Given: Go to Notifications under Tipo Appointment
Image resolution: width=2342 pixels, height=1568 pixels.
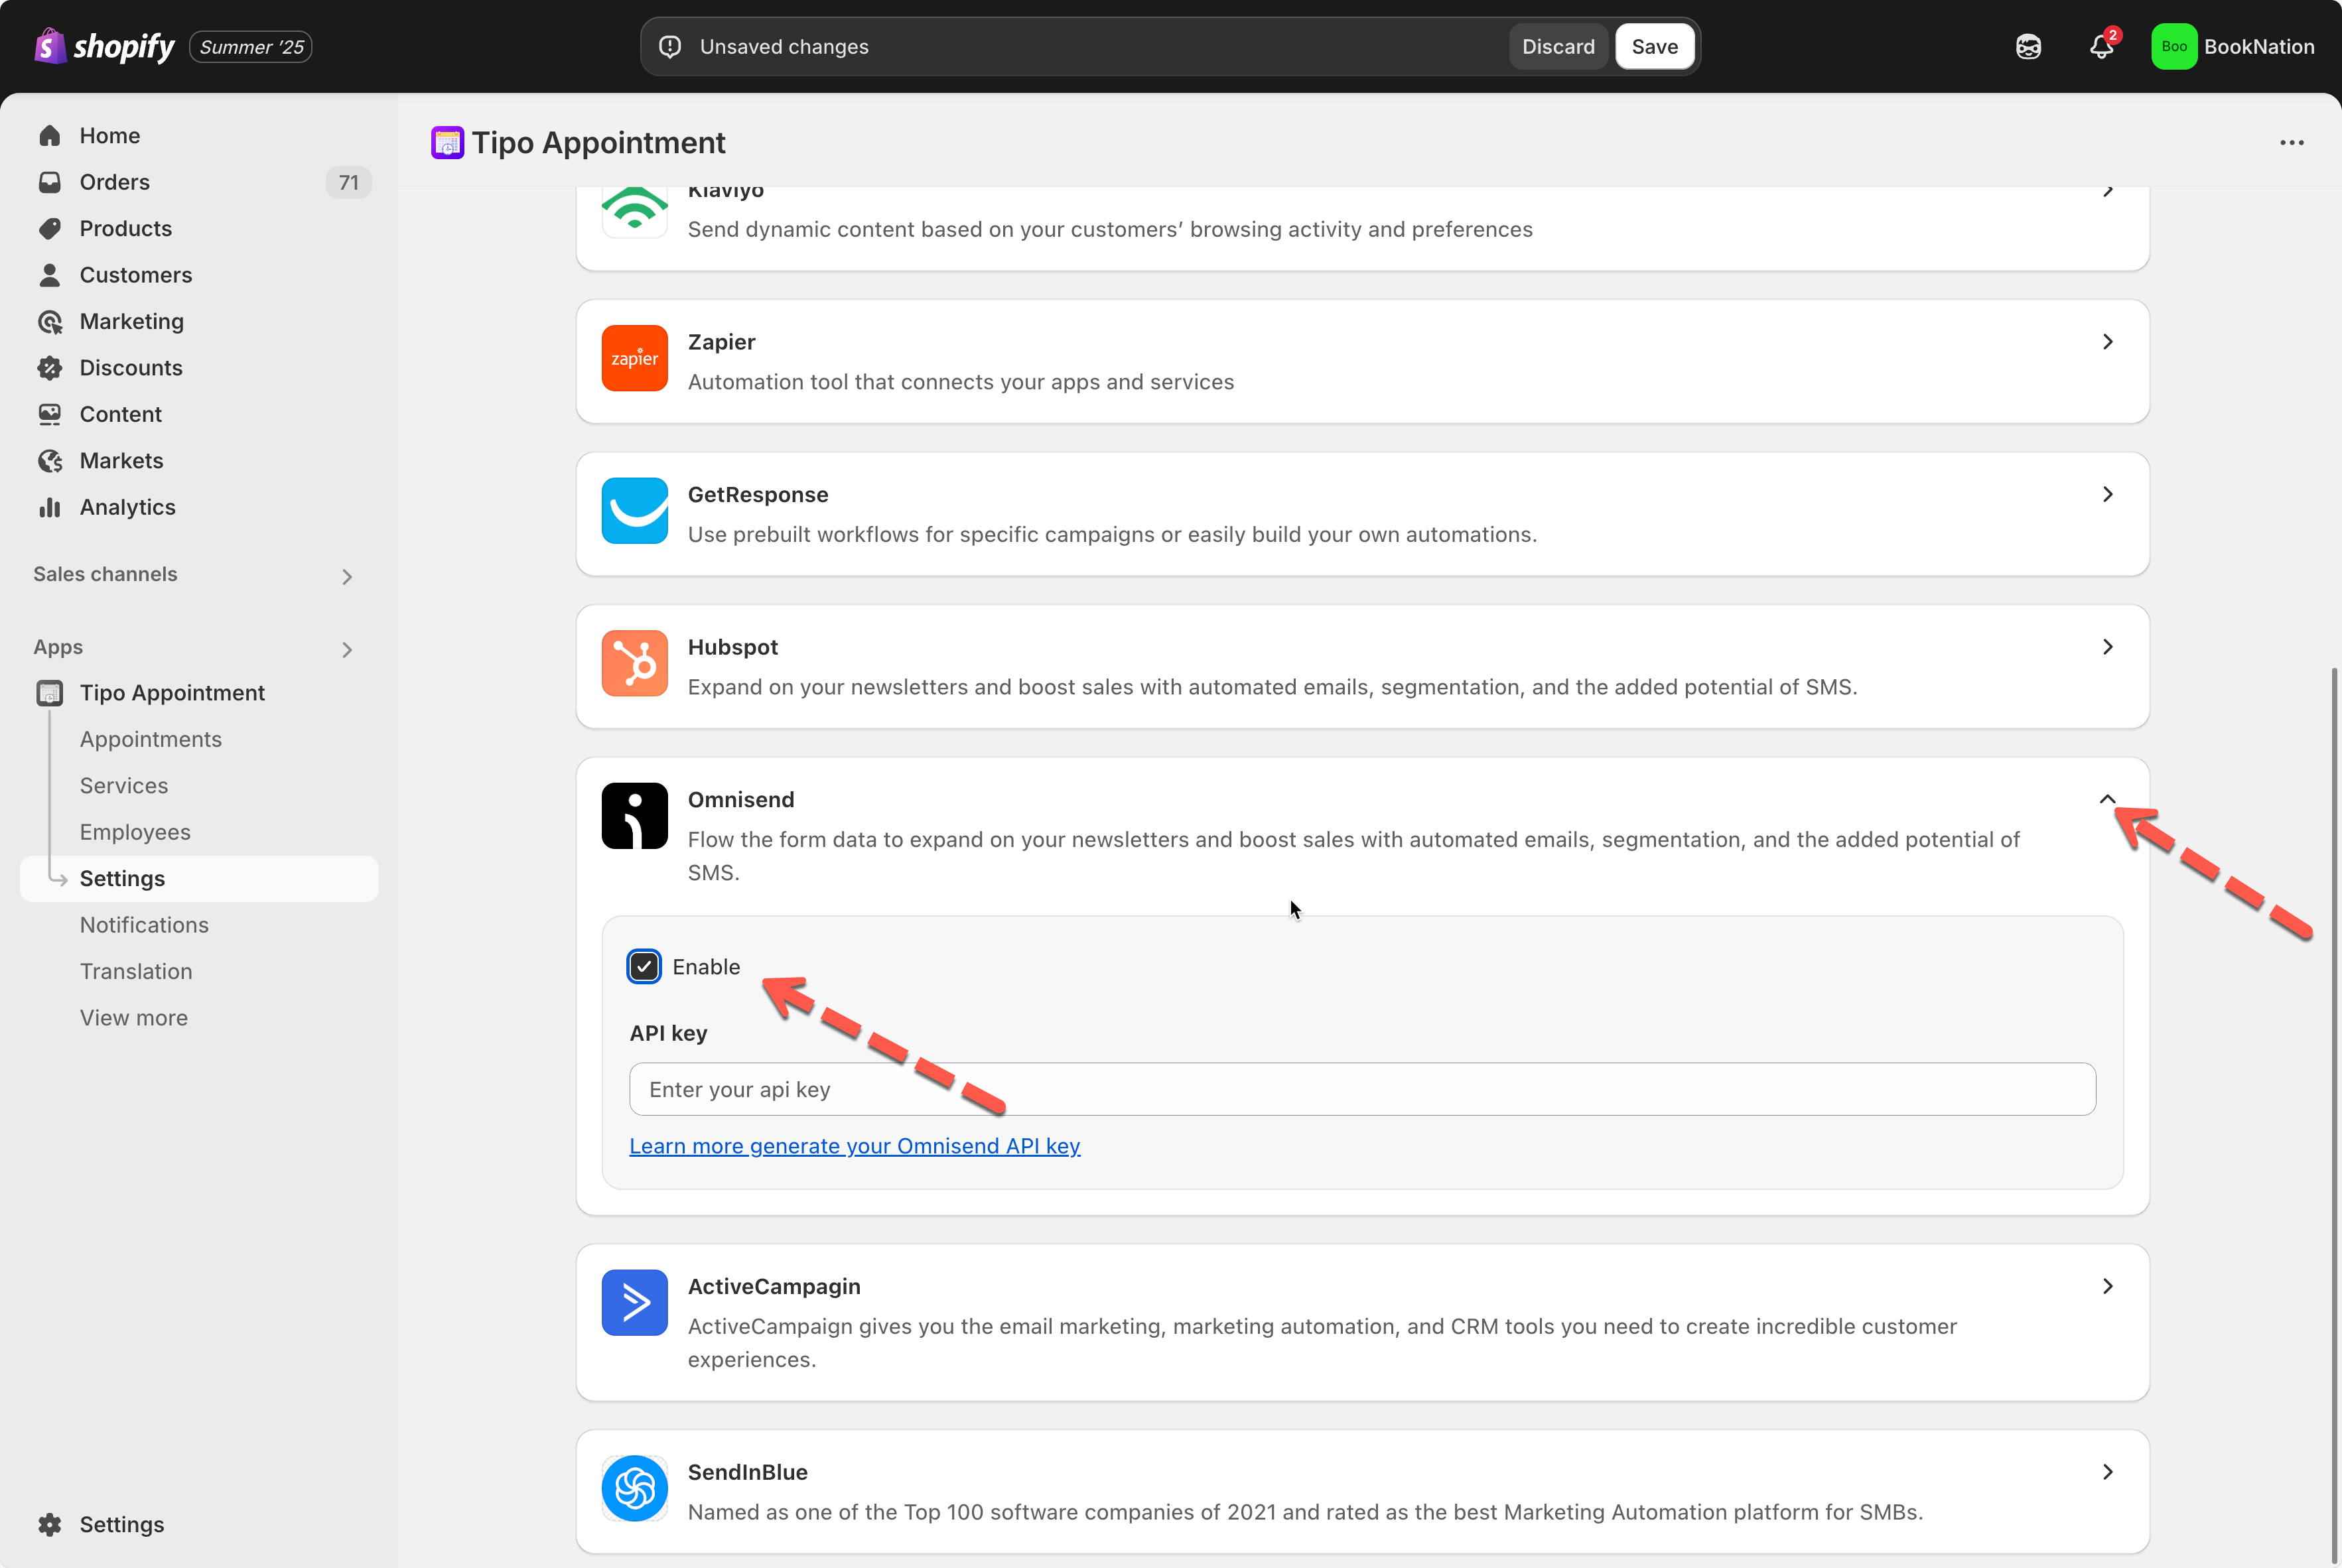Looking at the screenshot, I should coord(144,925).
